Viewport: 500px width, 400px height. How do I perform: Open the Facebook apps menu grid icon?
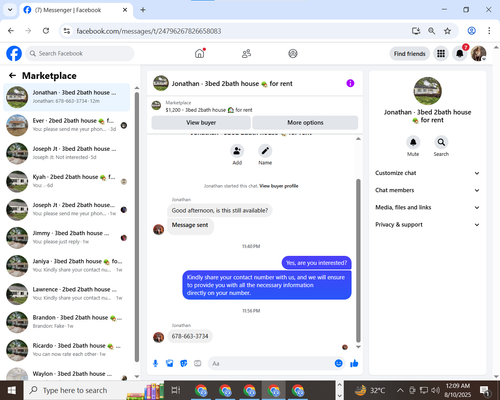coord(441,53)
